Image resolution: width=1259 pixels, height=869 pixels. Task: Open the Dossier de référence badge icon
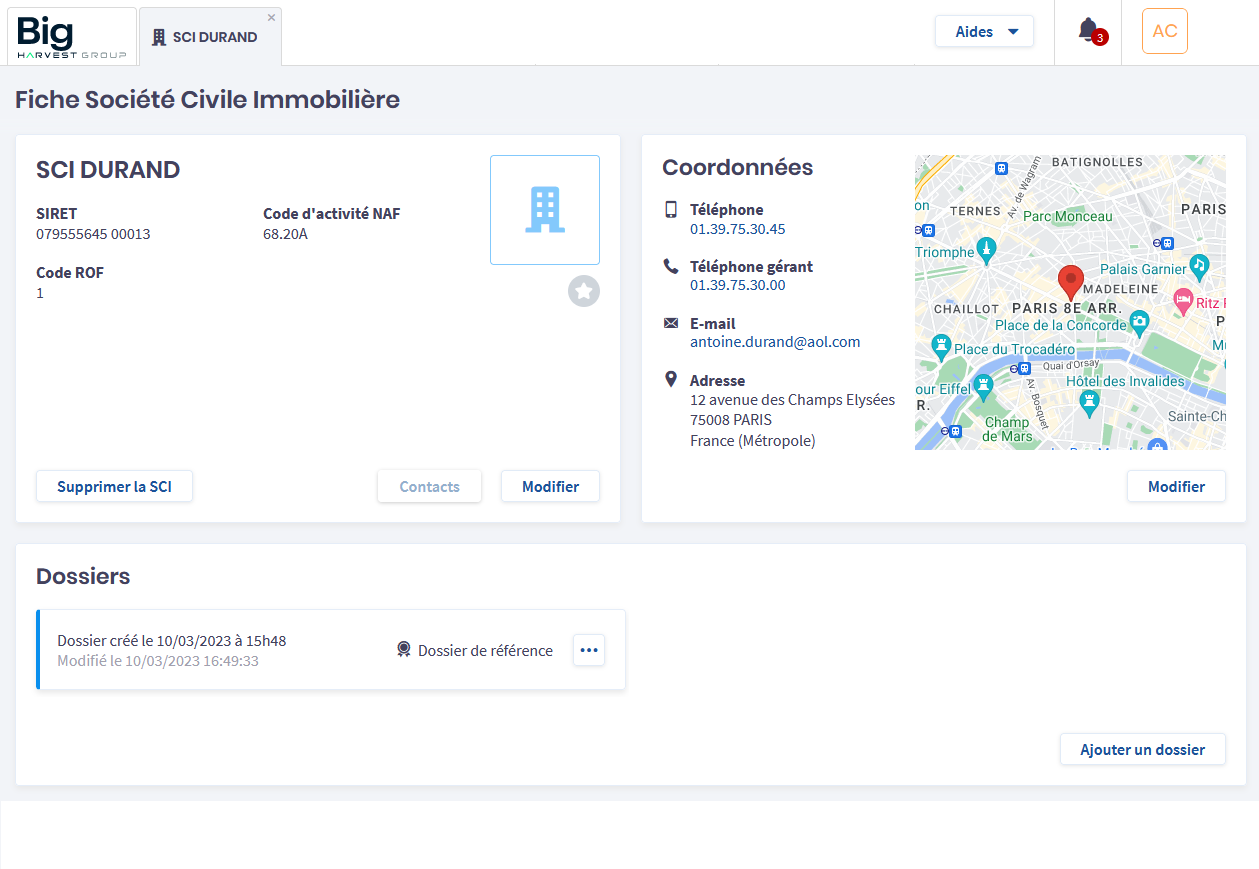[x=404, y=650]
